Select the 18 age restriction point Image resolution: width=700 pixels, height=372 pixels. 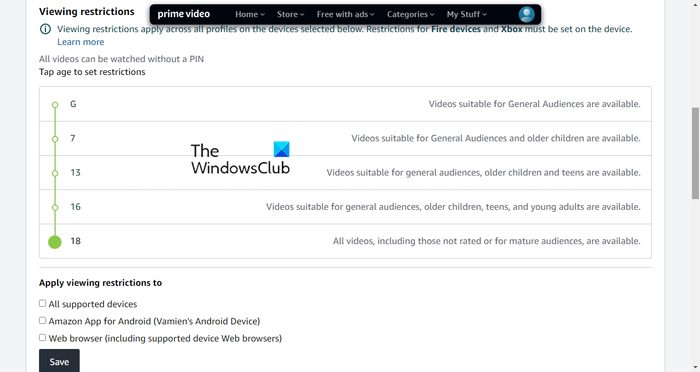coord(55,242)
